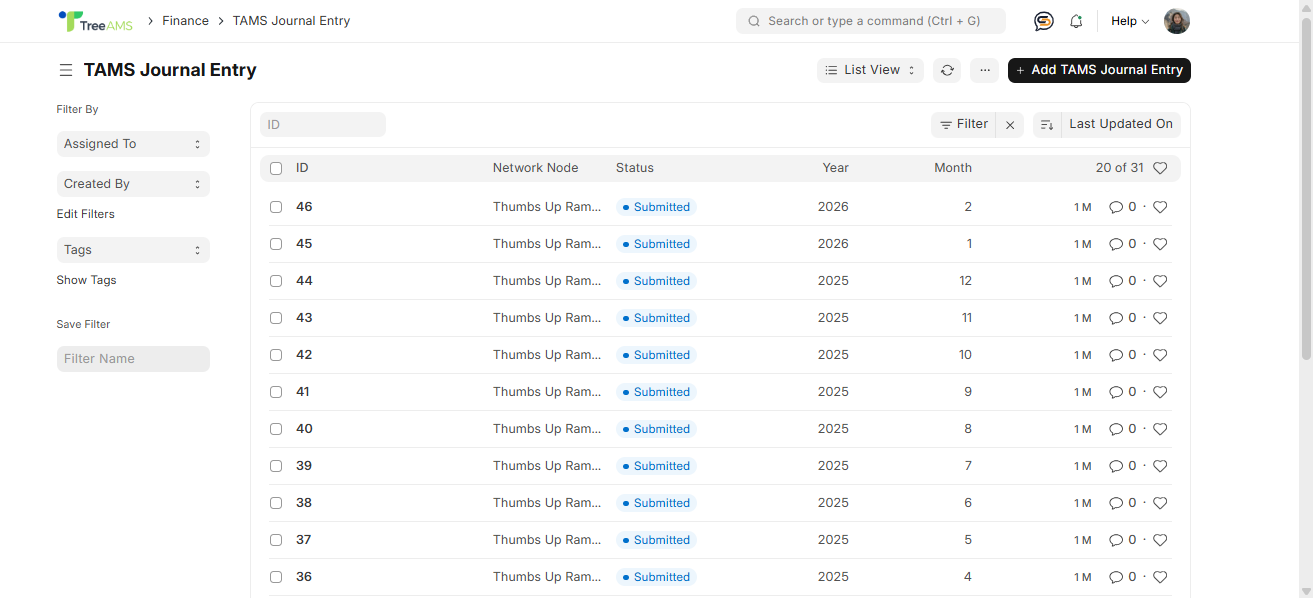The height and width of the screenshot is (598, 1313).
Task: Toggle the sidebar hamburger menu
Action: (x=65, y=70)
